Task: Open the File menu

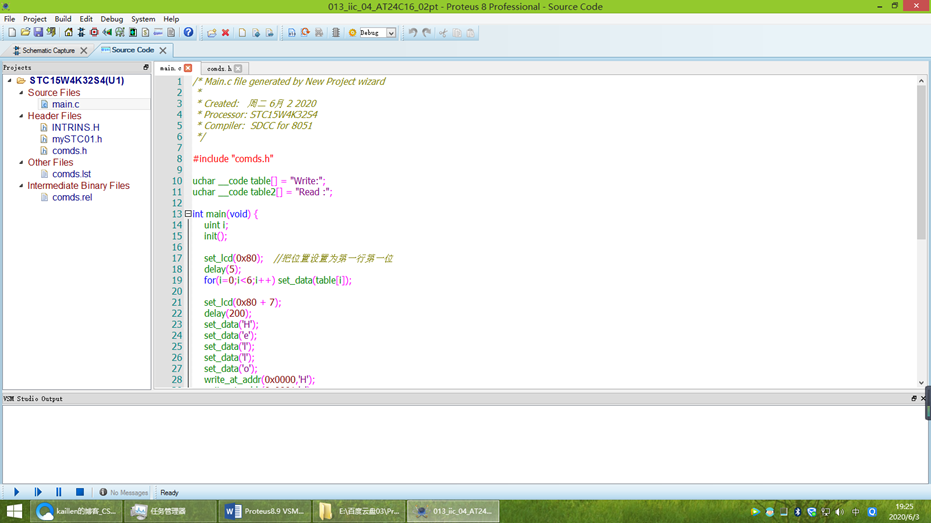Action: click(x=10, y=19)
